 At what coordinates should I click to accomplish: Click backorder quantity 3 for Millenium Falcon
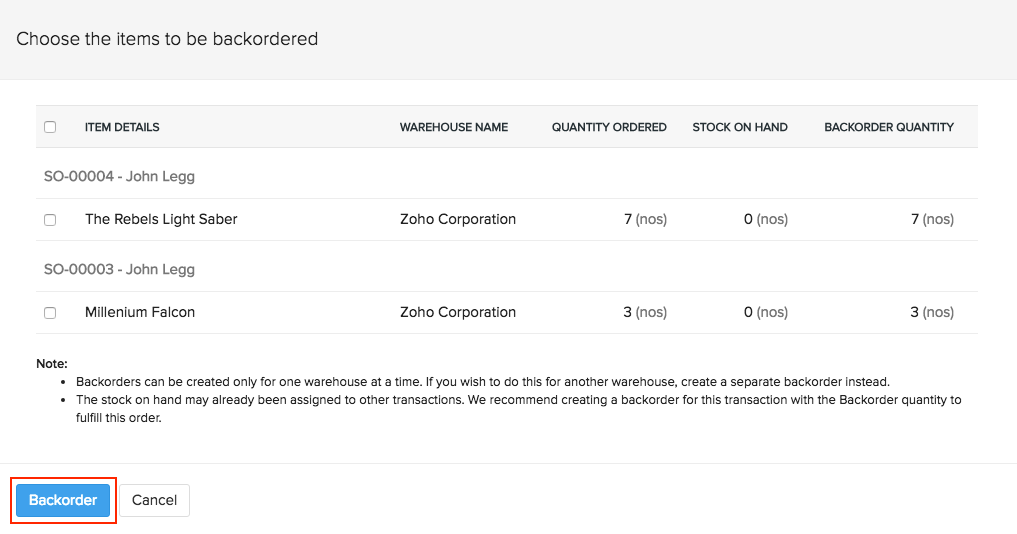(932, 312)
